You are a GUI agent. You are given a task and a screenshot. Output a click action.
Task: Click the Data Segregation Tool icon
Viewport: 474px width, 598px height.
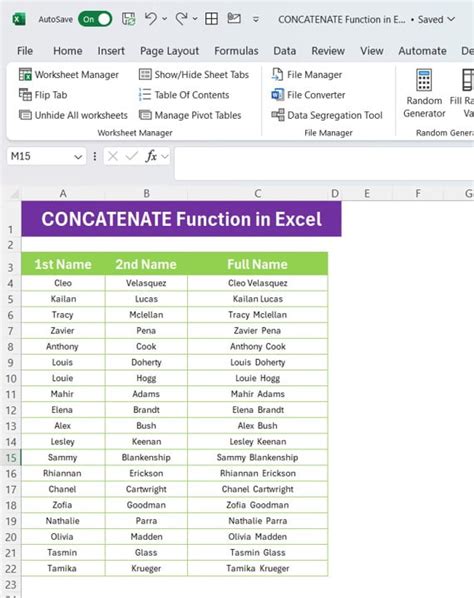point(278,114)
